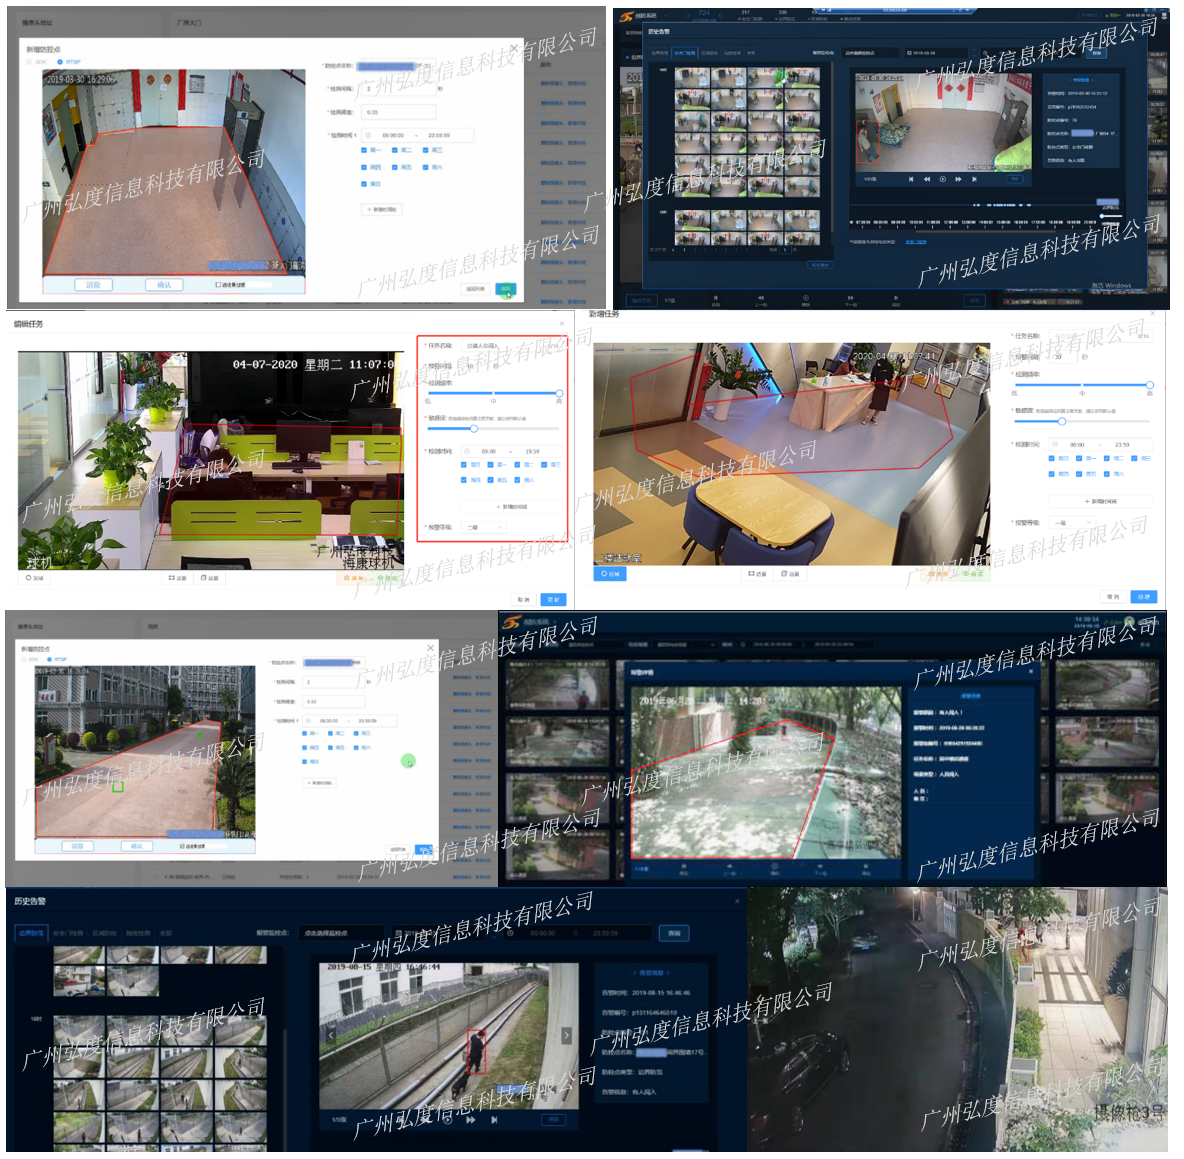Show previous image in bottom 历史告警 viewer
1184x1159 pixels.
(333, 1036)
